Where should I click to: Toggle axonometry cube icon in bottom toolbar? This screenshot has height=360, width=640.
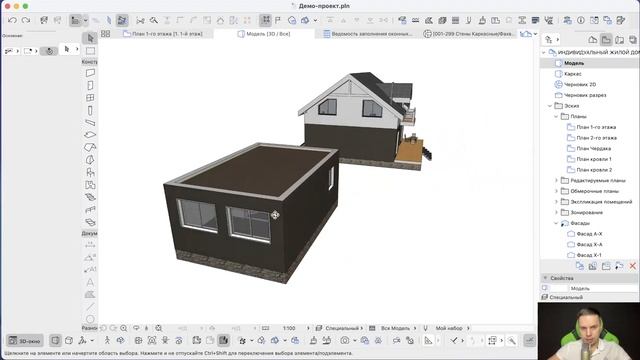[69, 340]
